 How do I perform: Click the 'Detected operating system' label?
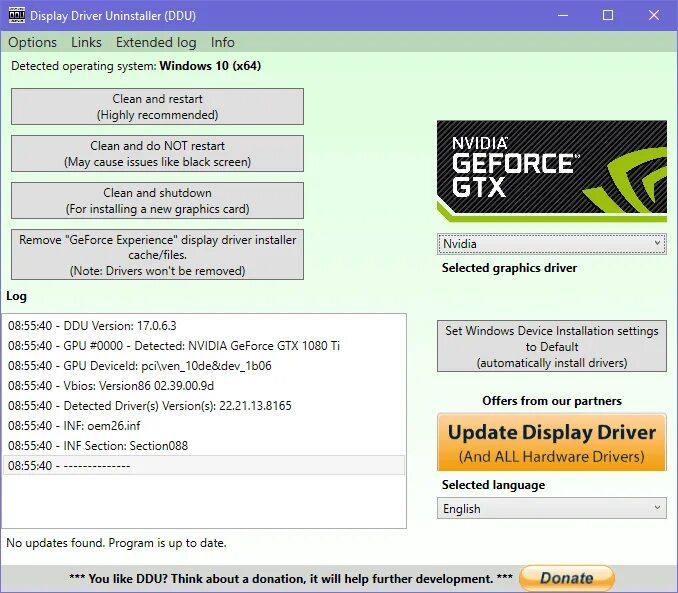(x=136, y=66)
